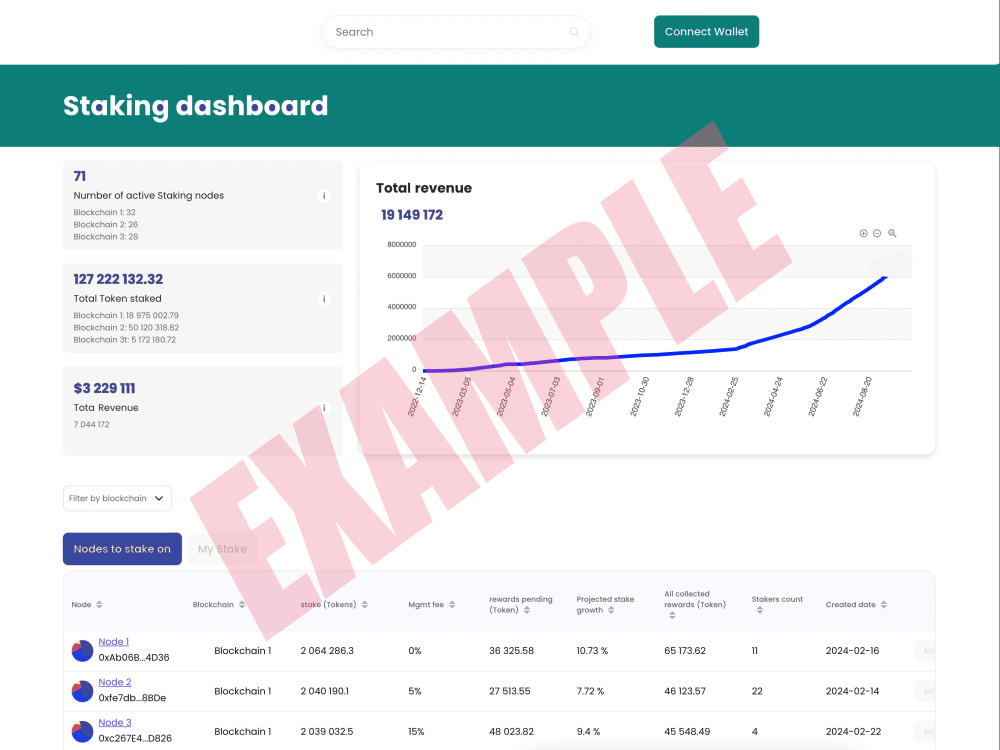Viewport: 1000px width, 750px height.
Task: Click pending rewards value 27 513.55
Action: pos(510,691)
